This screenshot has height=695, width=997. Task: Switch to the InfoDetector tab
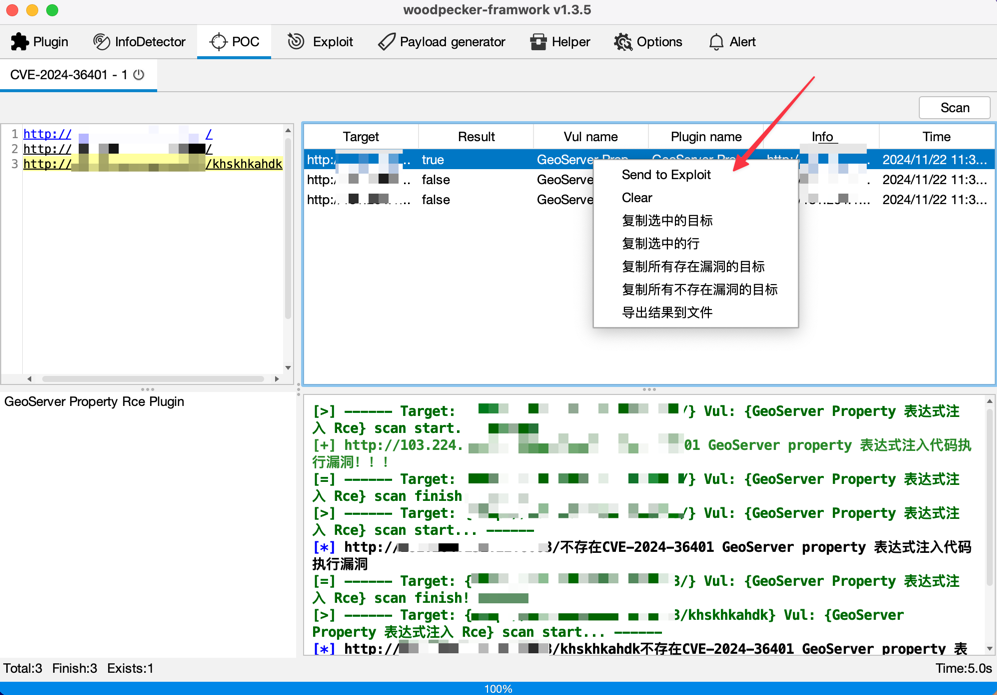pyautogui.click(x=139, y=42)
